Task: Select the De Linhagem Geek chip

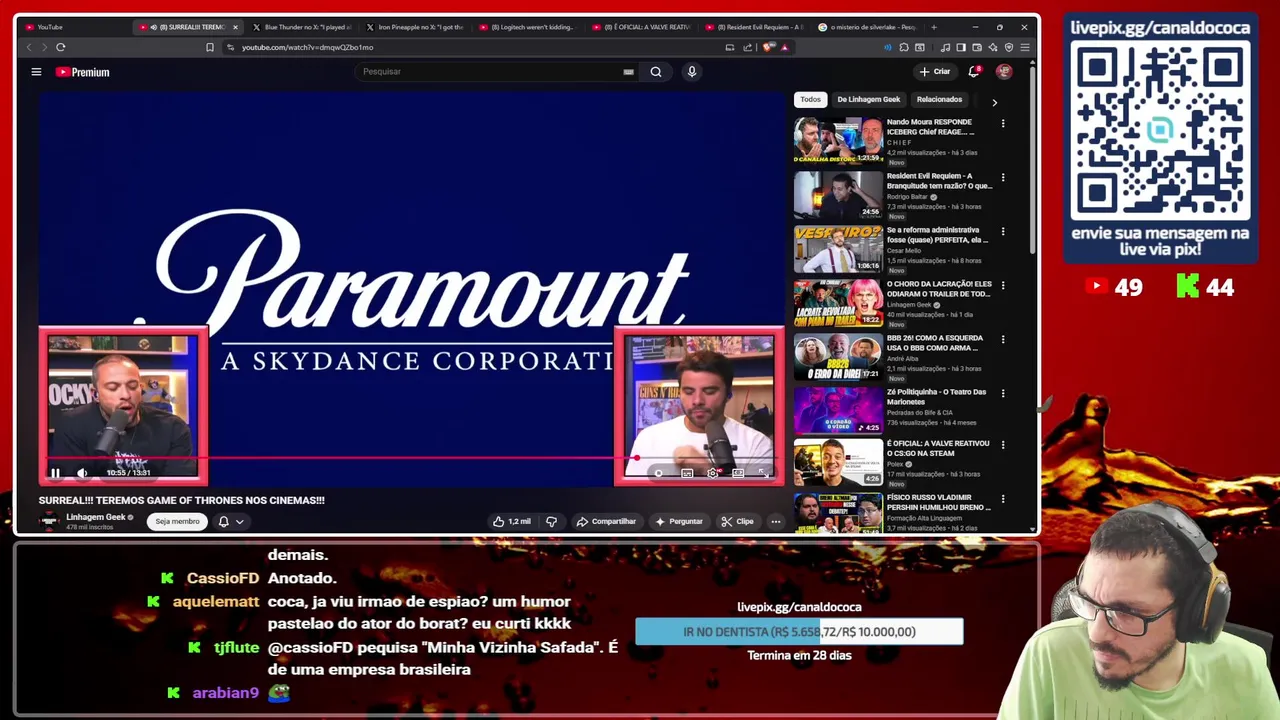Action: [x=868, y=100]
